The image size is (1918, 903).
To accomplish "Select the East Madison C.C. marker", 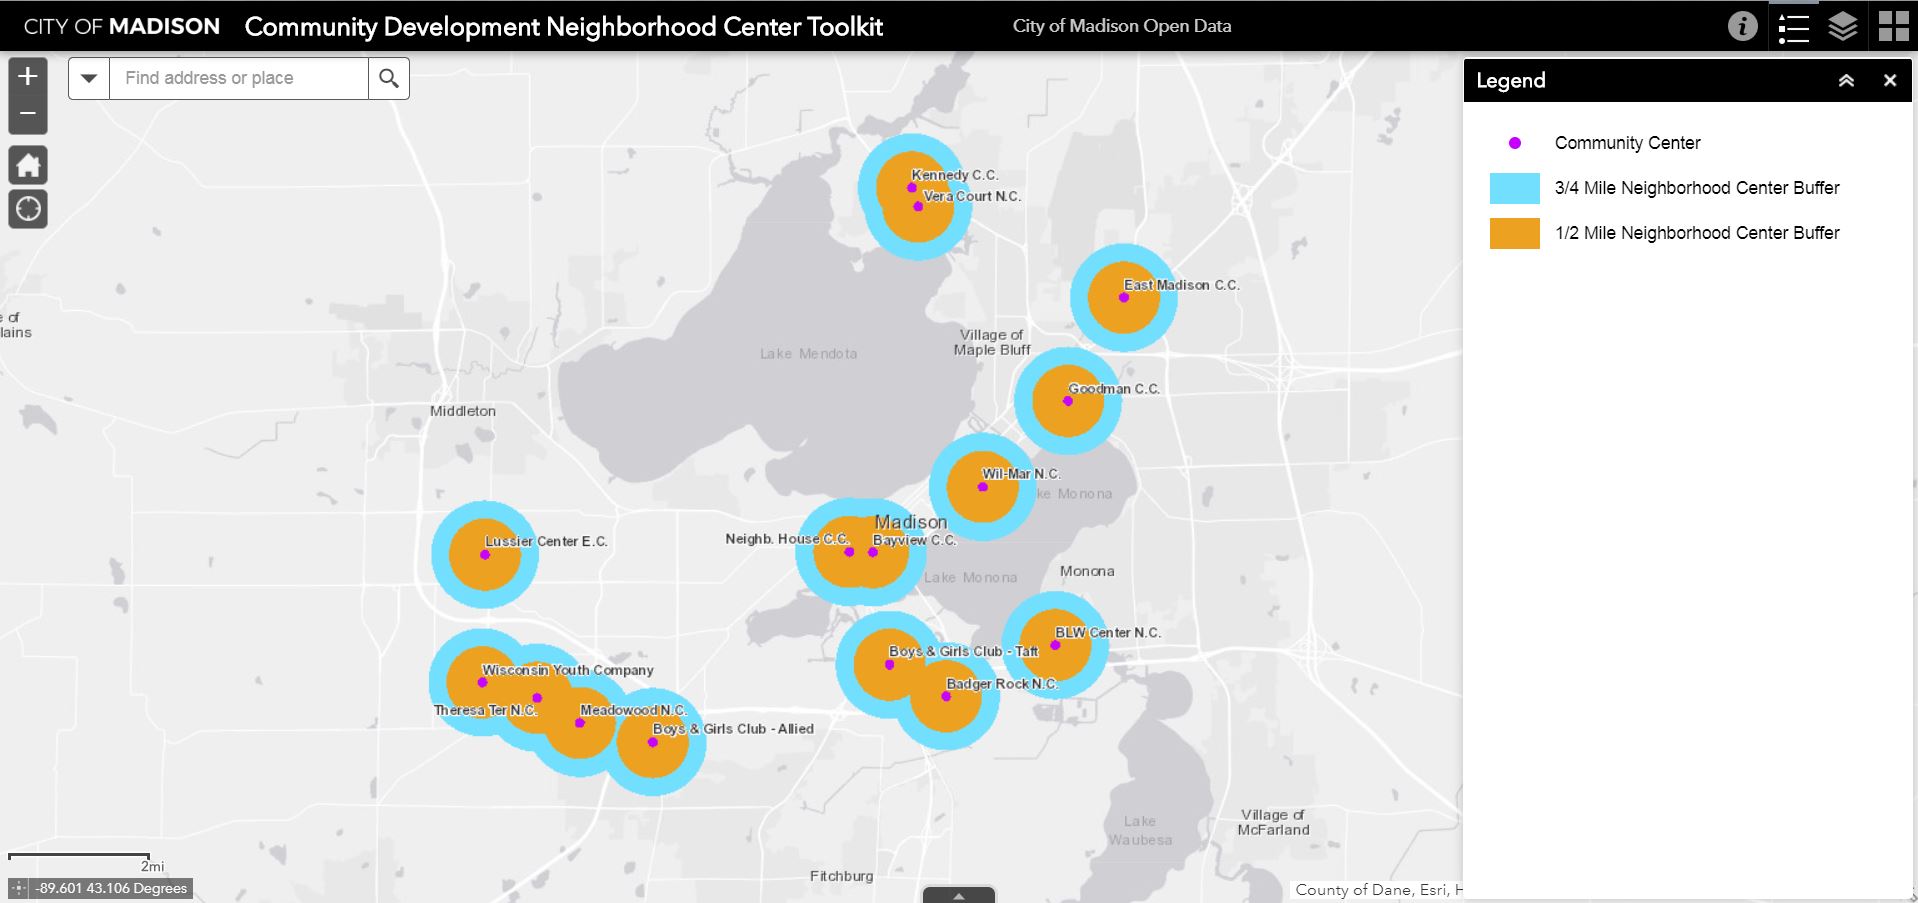I will [1123, 297].
